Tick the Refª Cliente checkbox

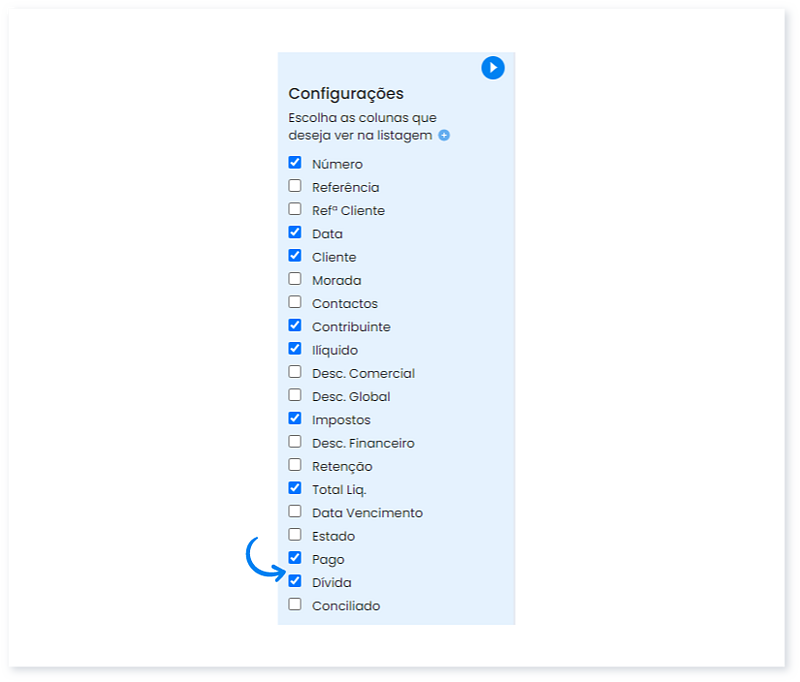tap(295, 209)
